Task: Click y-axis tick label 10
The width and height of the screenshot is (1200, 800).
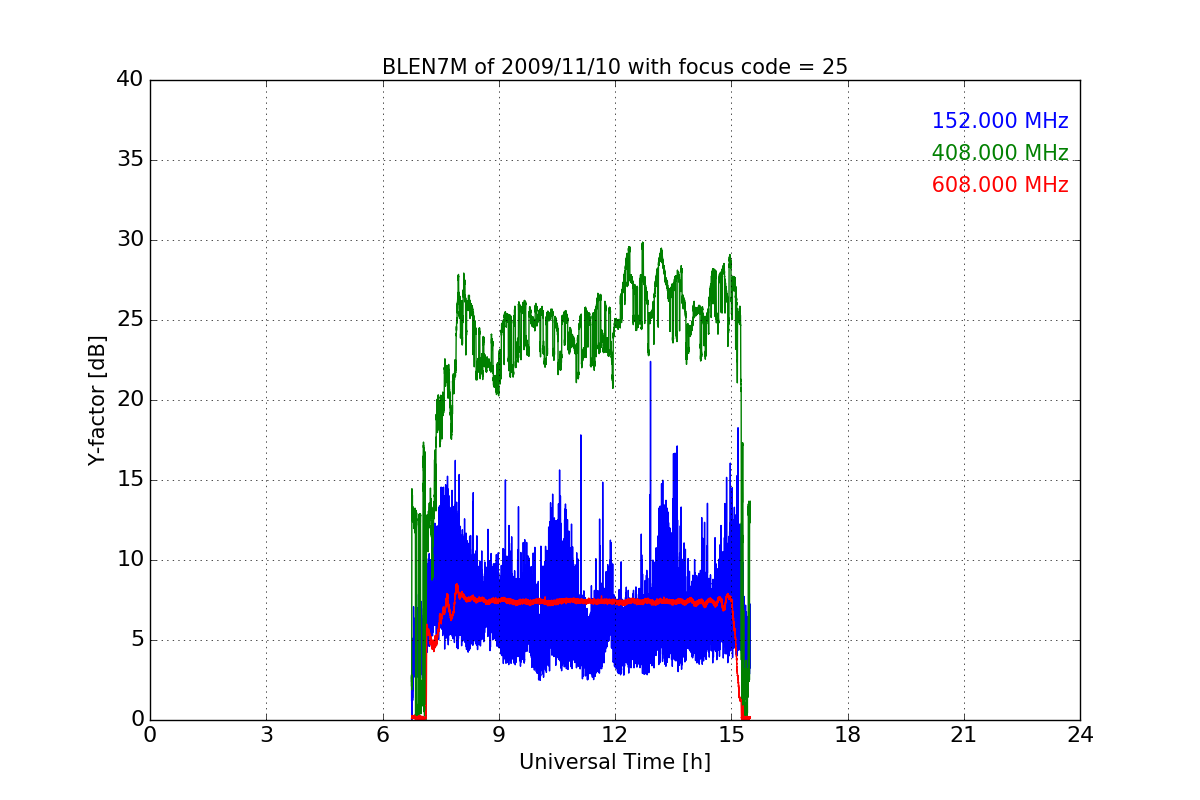Action: pyautogui.click(x=130, y=560)
